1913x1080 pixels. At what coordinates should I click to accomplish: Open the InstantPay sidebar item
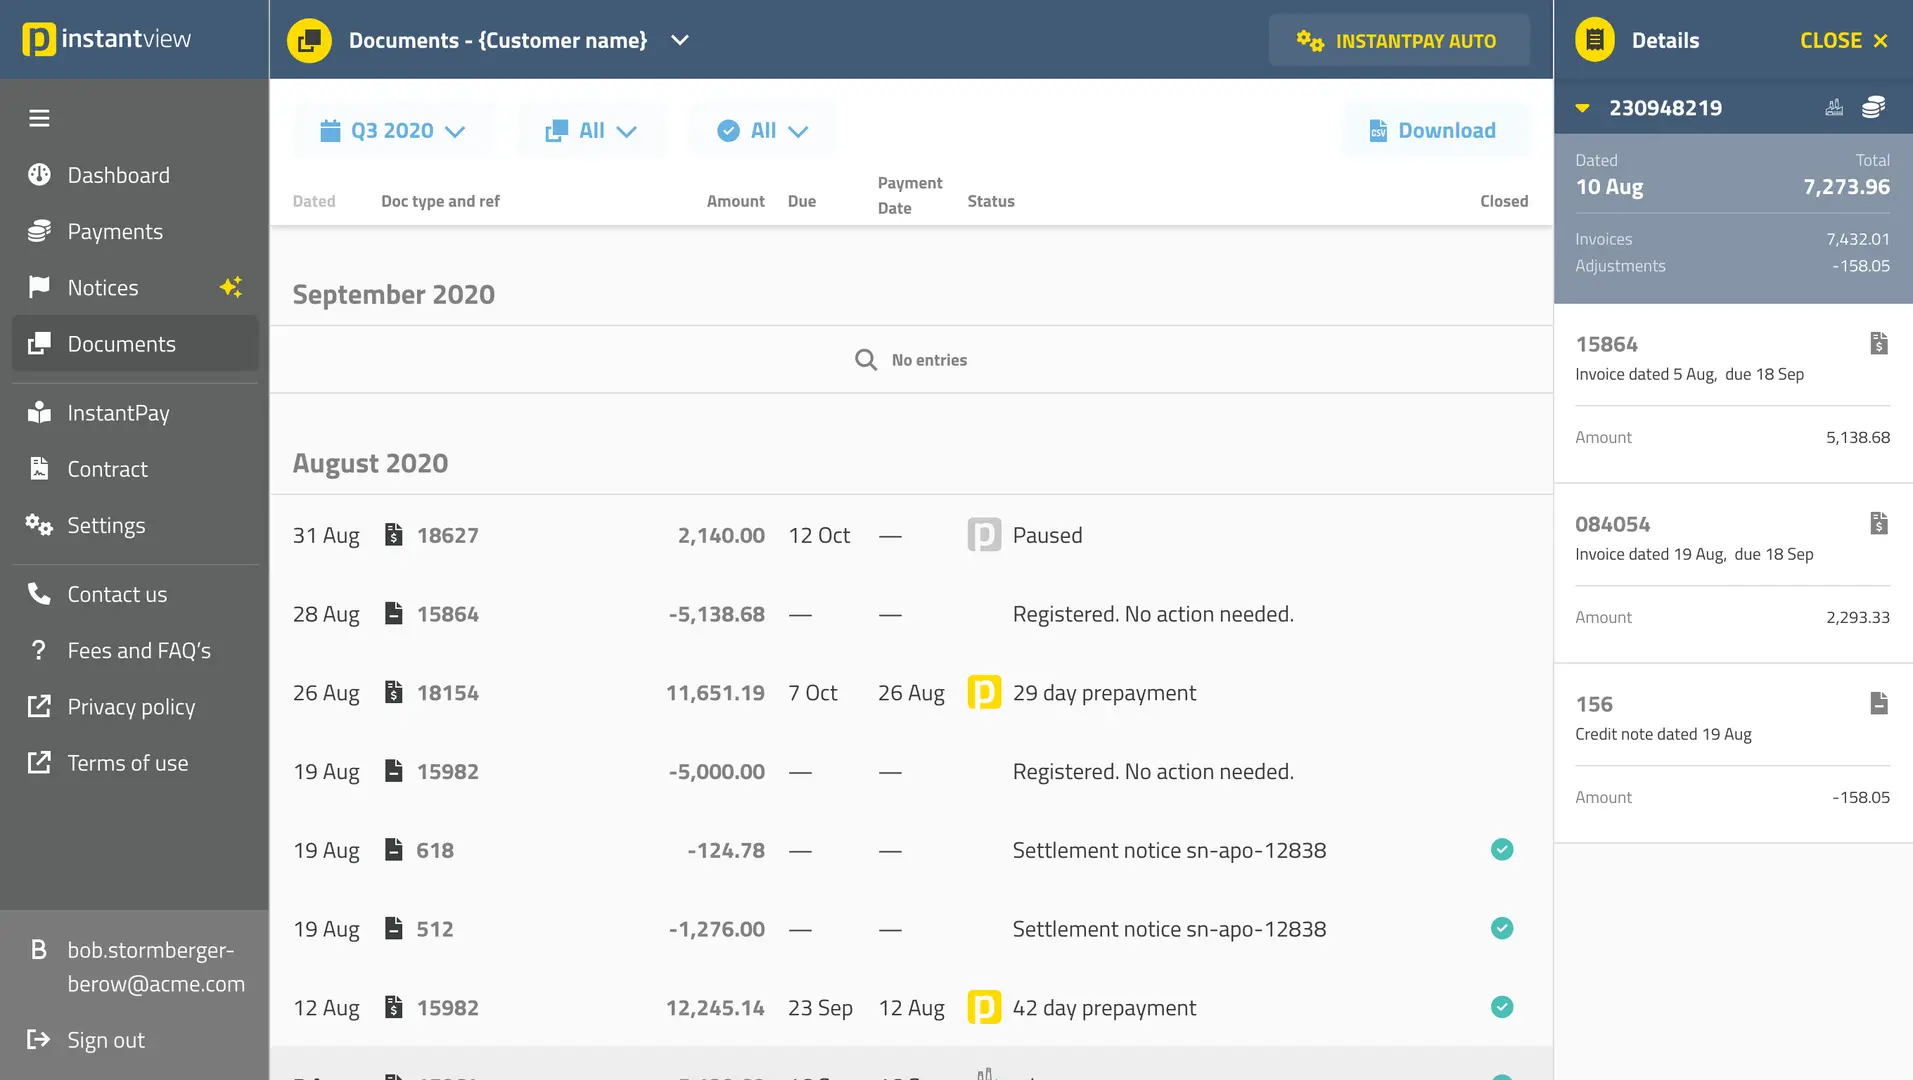tap(118, 413)
